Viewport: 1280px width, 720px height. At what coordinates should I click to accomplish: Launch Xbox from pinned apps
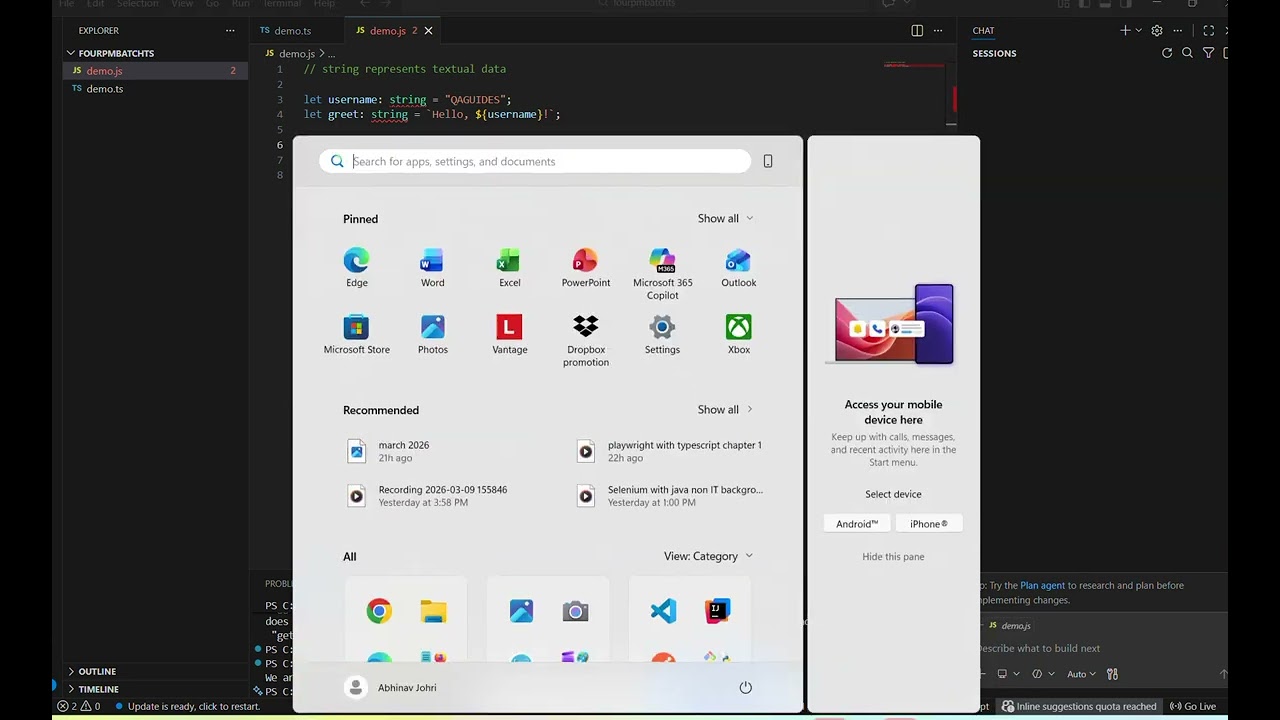tap(738, 334)
